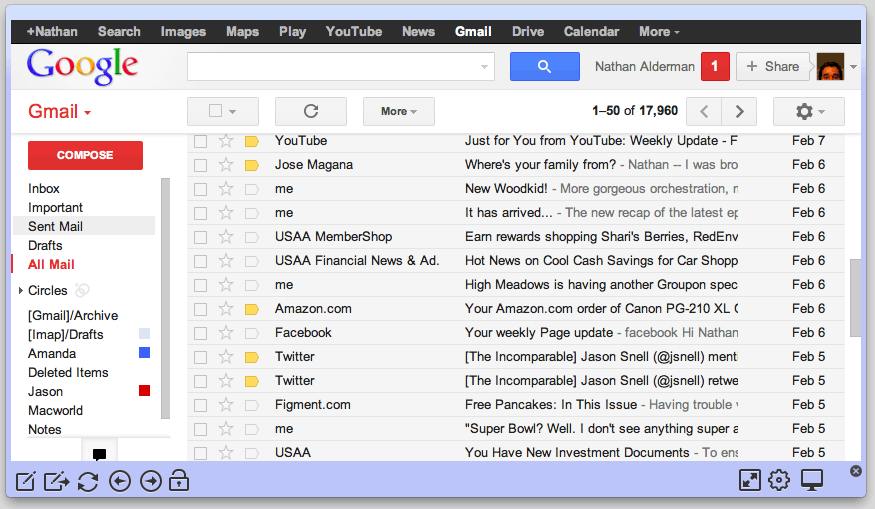Image resolution: width=875 pixels, height=509 pixels.
Task: Open search options arrow in search box
Action: click(x=484, y=67)
